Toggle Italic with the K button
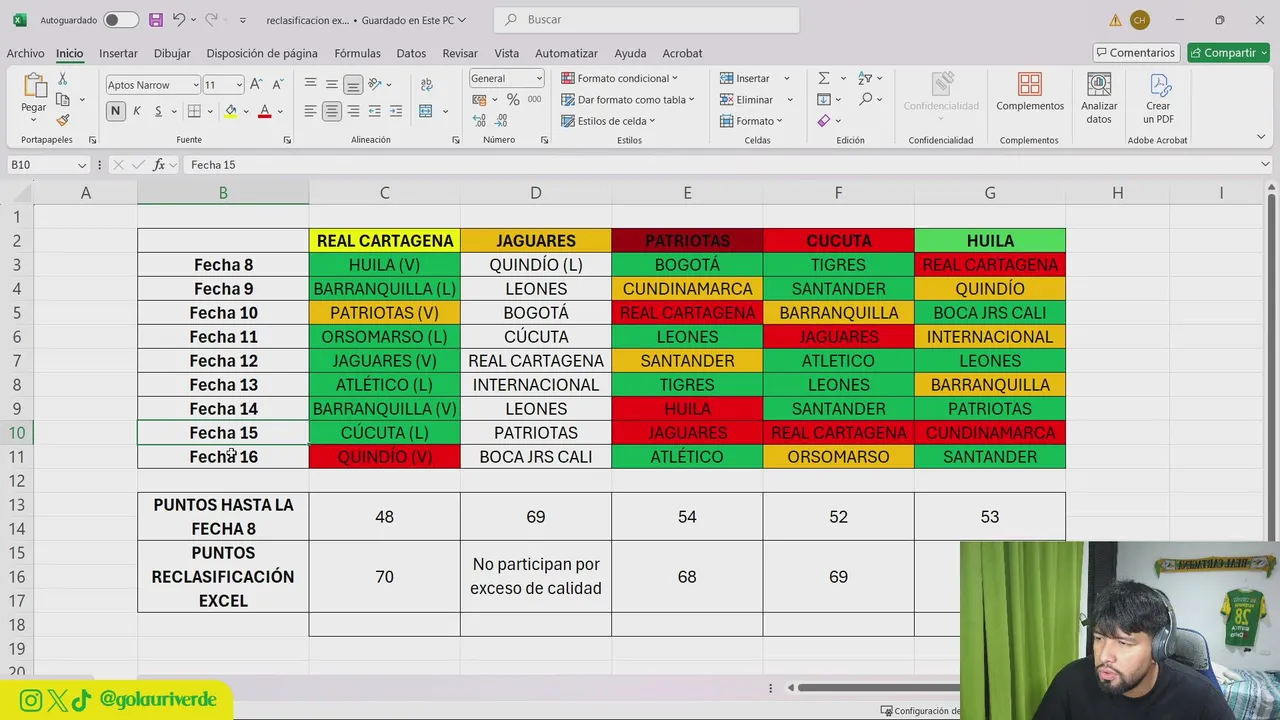1280x720 pixels. [138, 111]
